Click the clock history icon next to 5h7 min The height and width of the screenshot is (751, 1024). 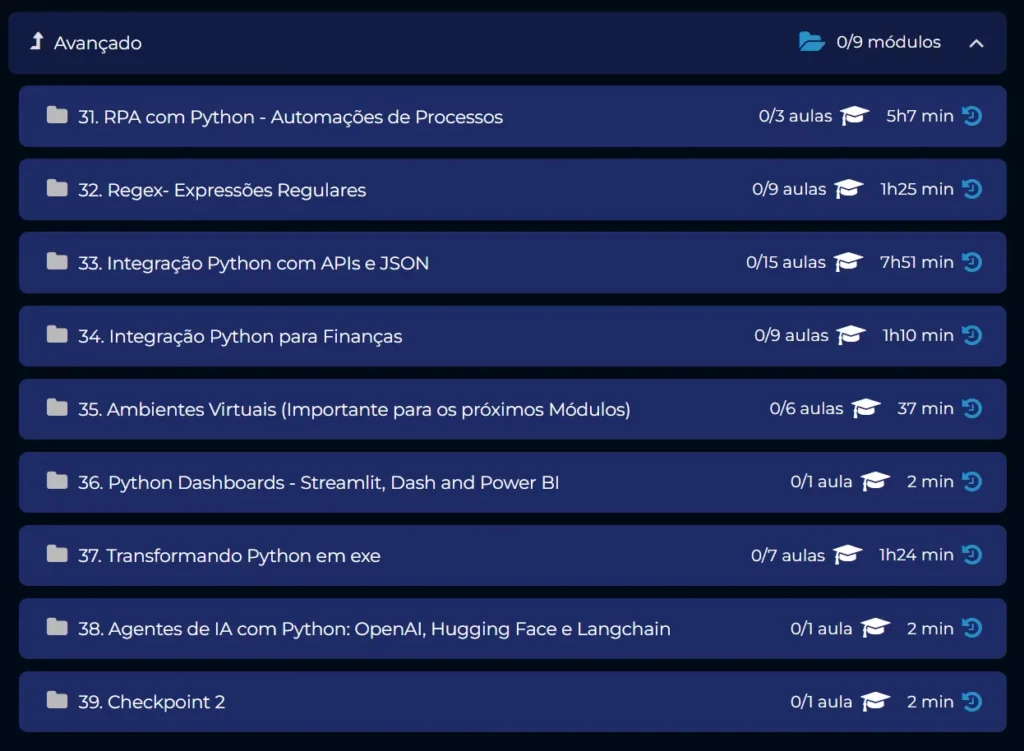[972, 116]
